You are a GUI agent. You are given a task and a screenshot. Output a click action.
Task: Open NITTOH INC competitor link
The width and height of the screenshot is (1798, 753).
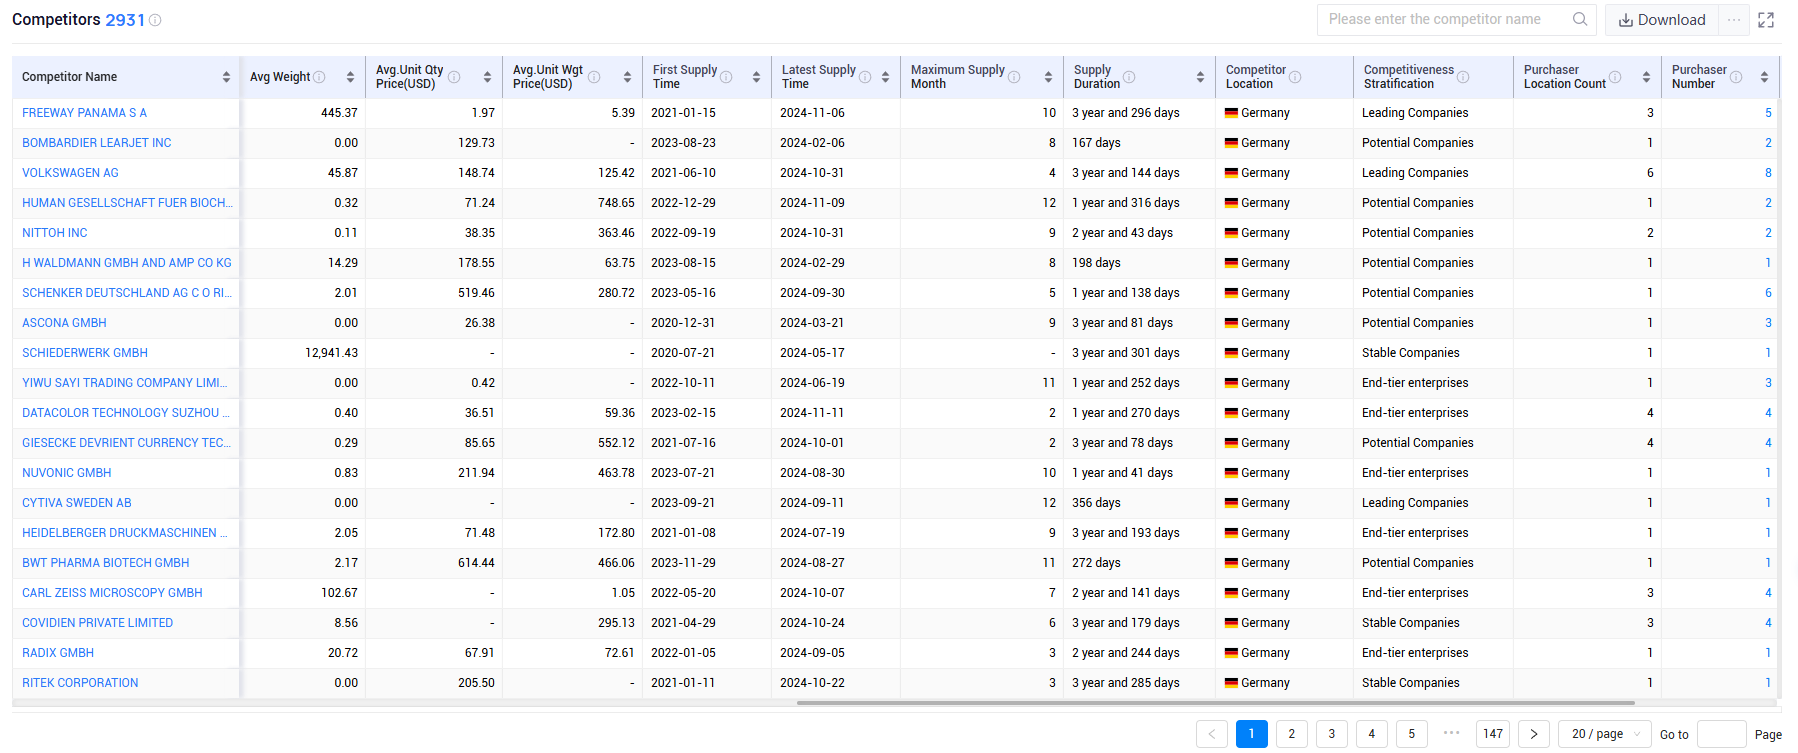[54, 233]
